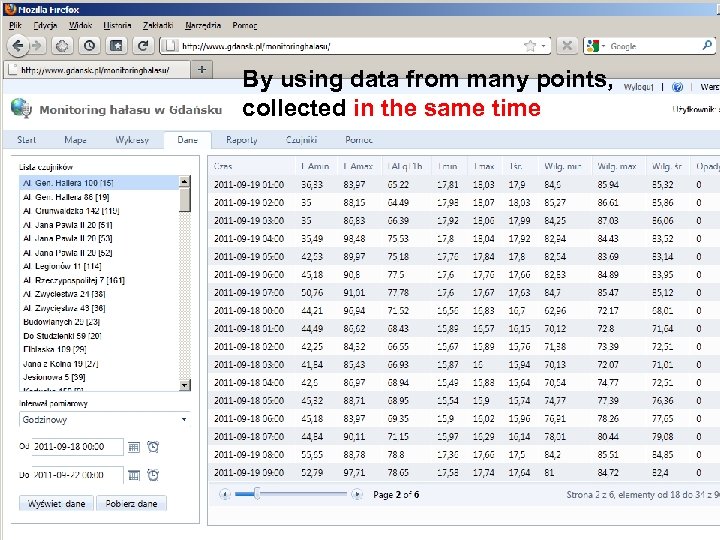The height and width of the screenshot is (540, 720).
Task: Select sensor Al. Gen. Hallera 86 [19]
Action: (99, 197)
